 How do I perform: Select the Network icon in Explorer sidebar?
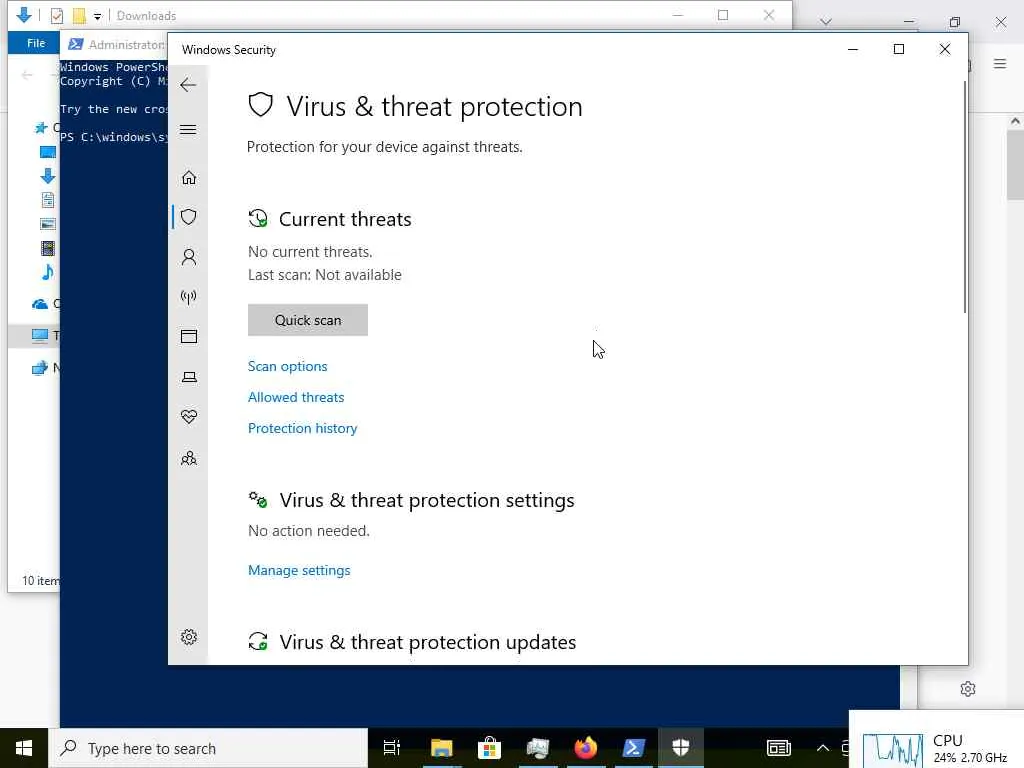coord(40,368)
